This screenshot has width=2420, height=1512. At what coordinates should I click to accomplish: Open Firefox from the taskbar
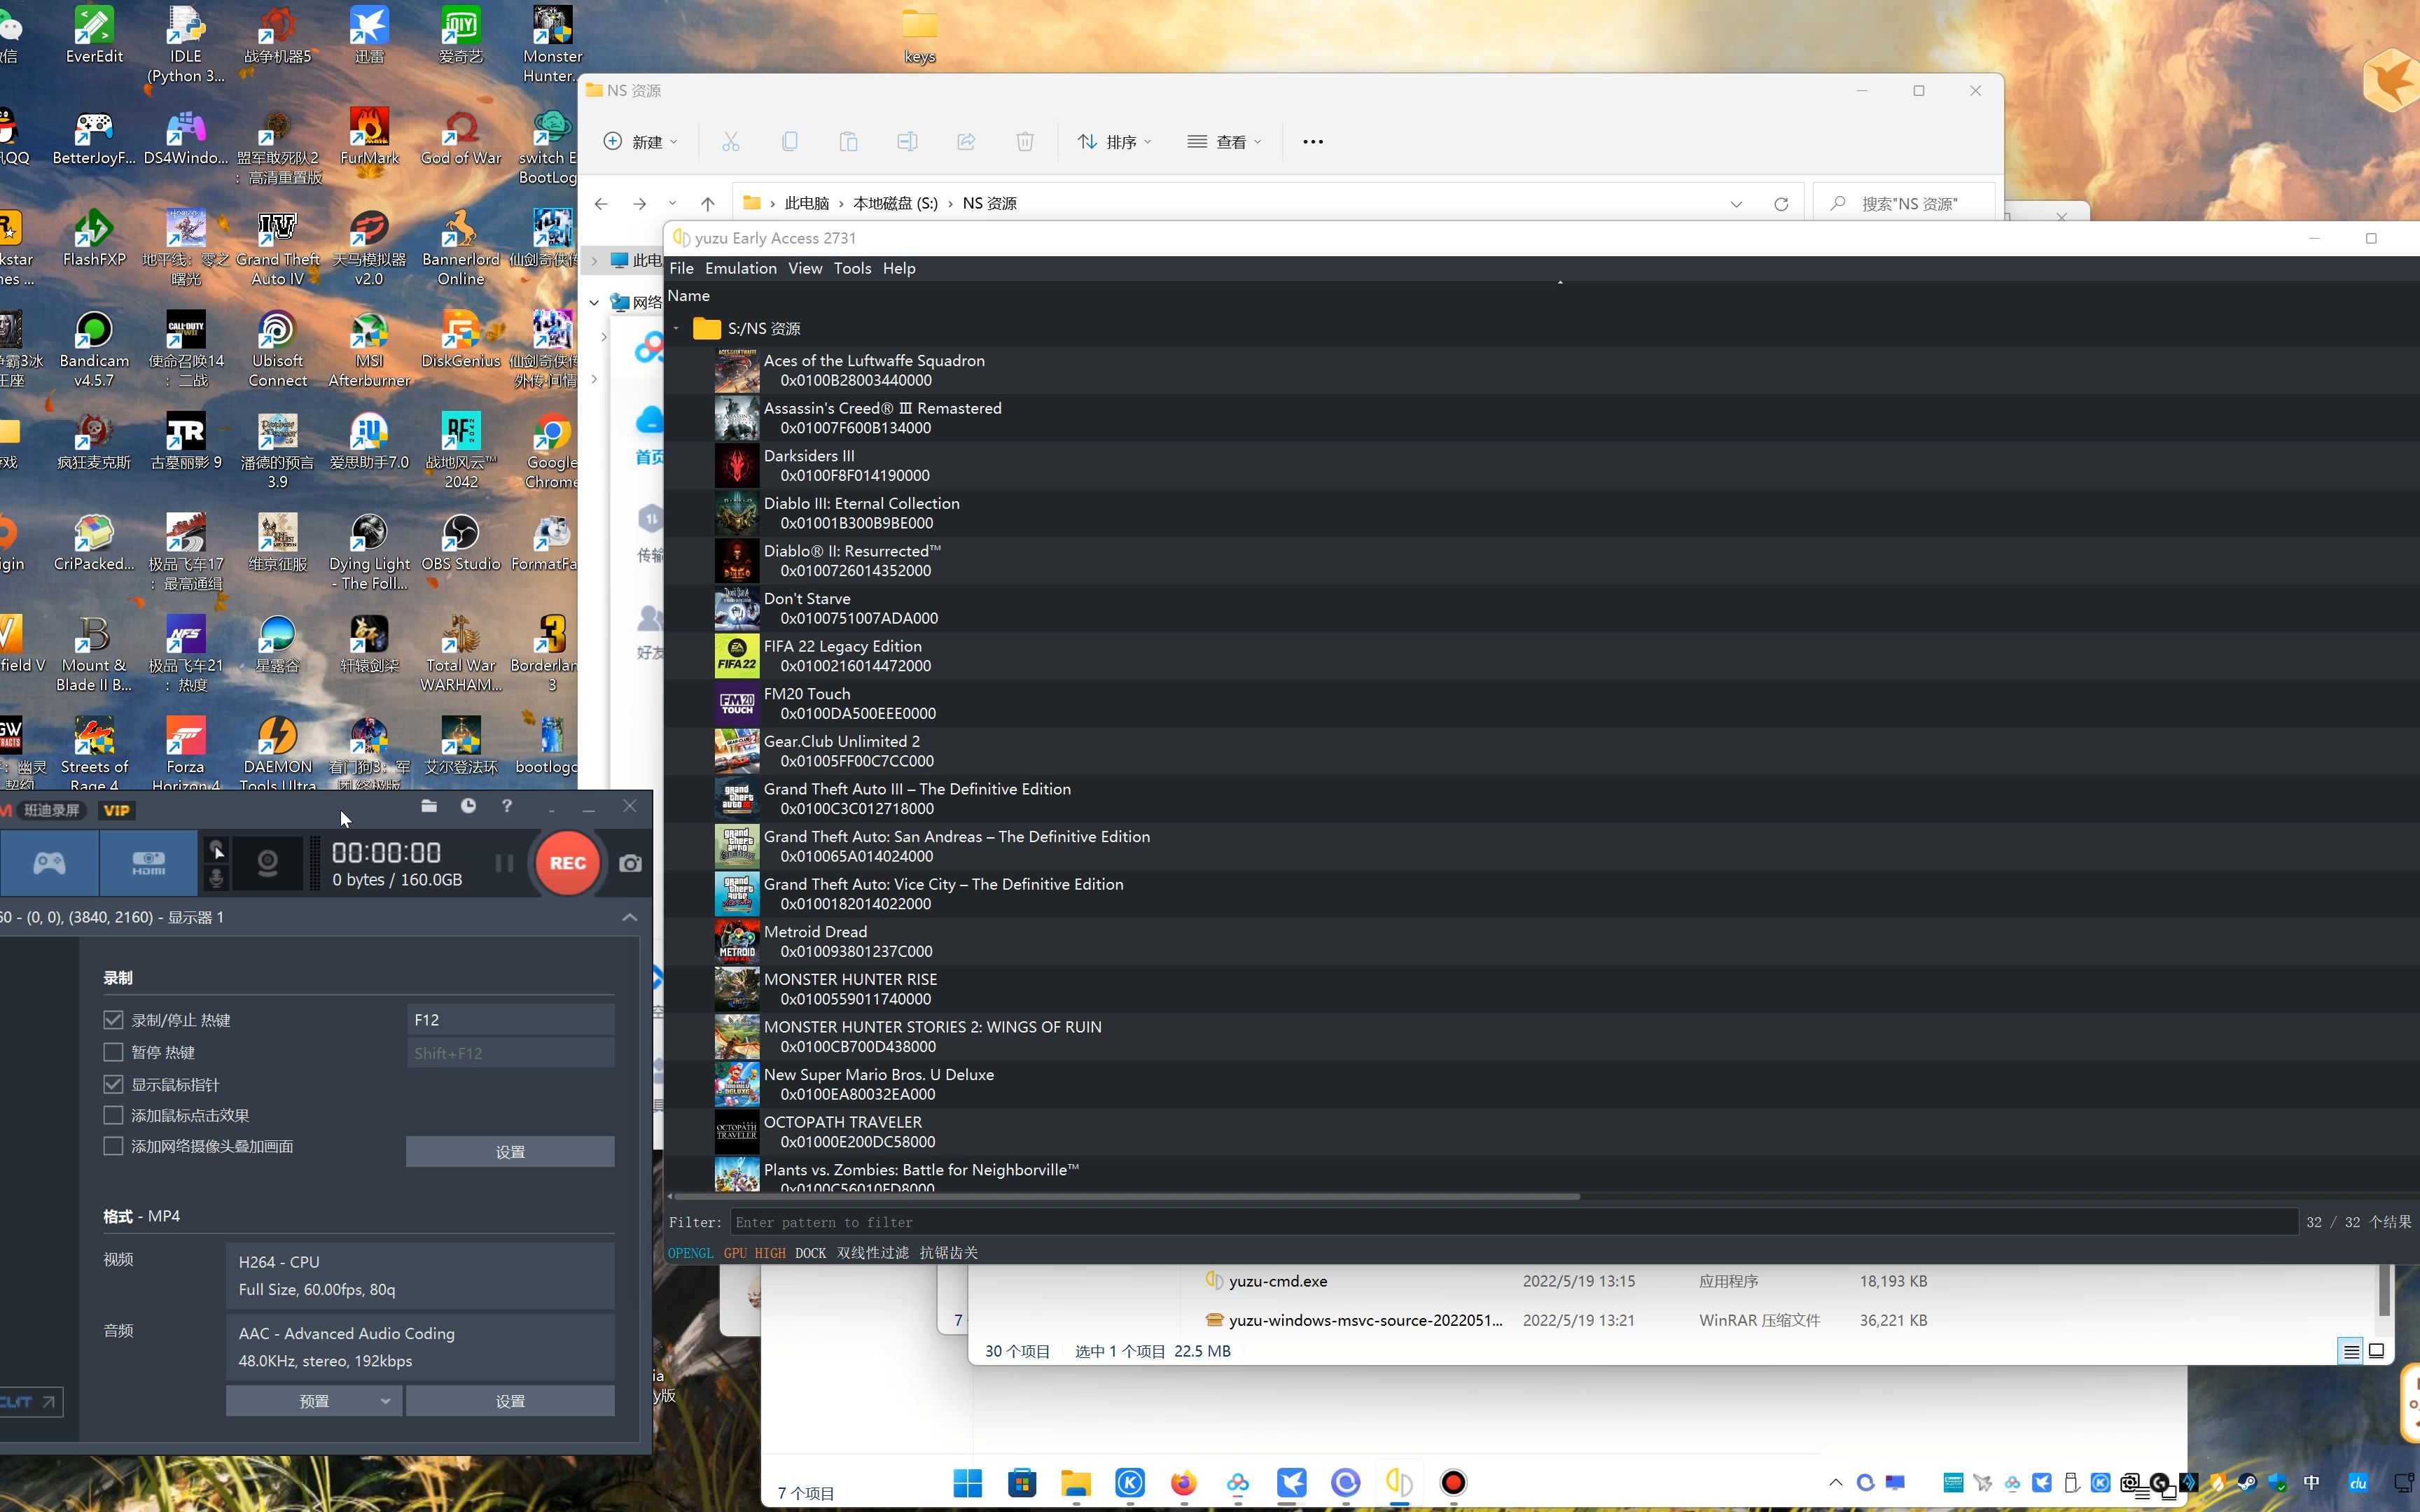coord(1184,1482)
